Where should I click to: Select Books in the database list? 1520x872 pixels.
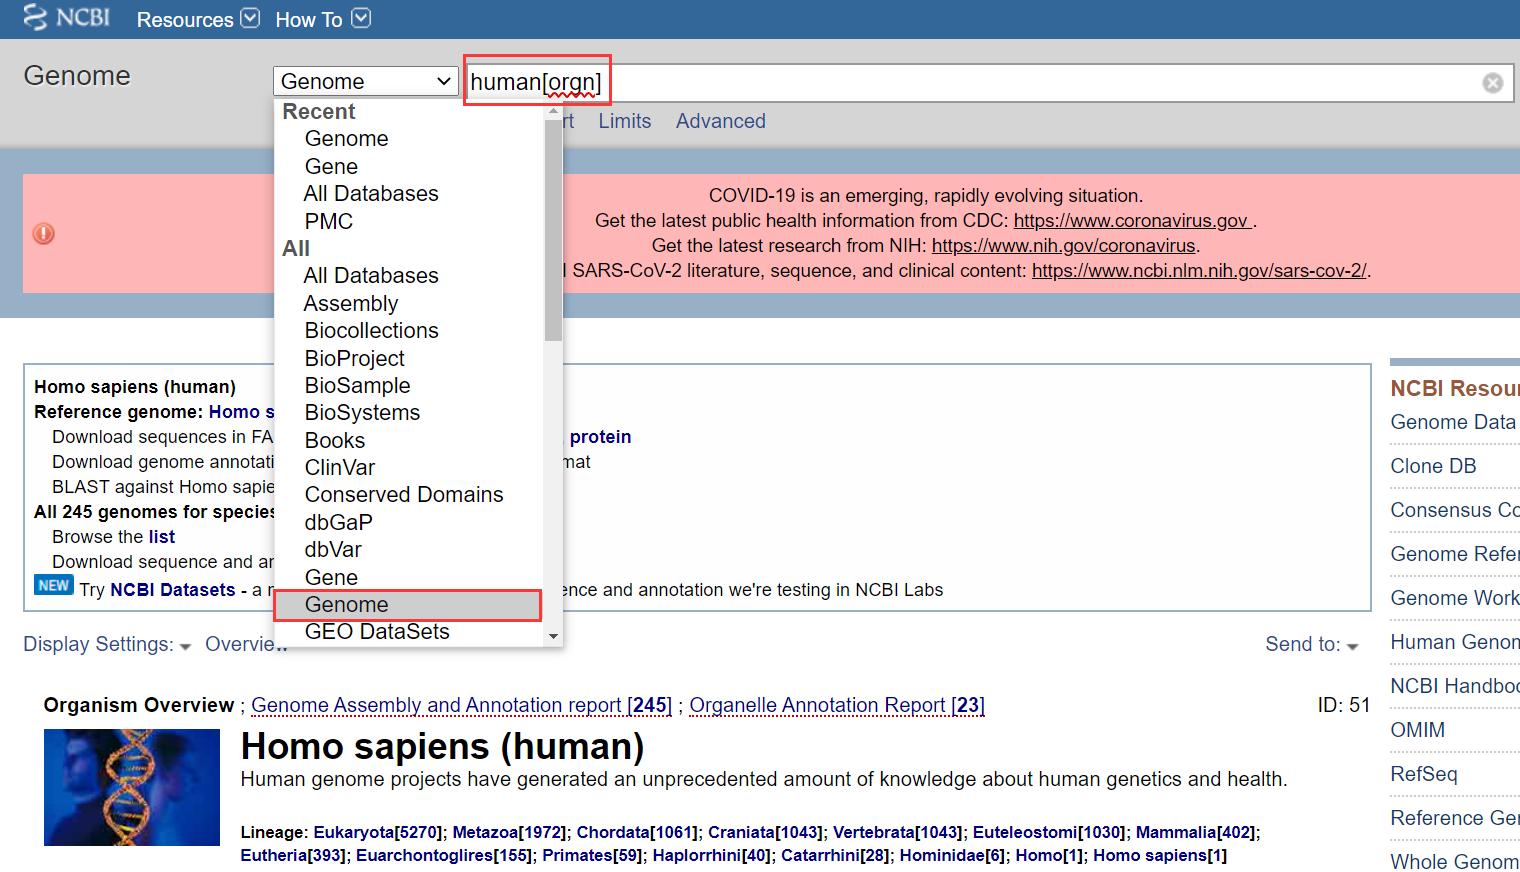click(x=335, y=441)
